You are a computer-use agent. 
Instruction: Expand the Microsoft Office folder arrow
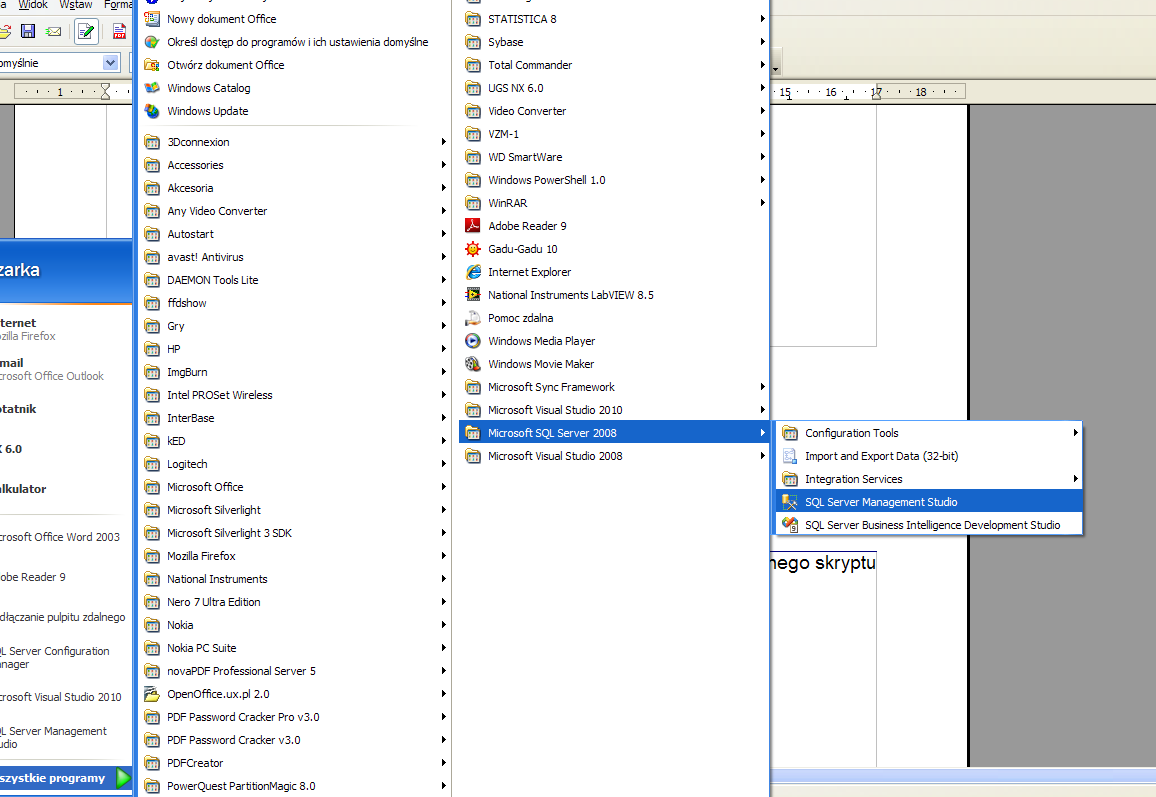click(x=443, y=487)
